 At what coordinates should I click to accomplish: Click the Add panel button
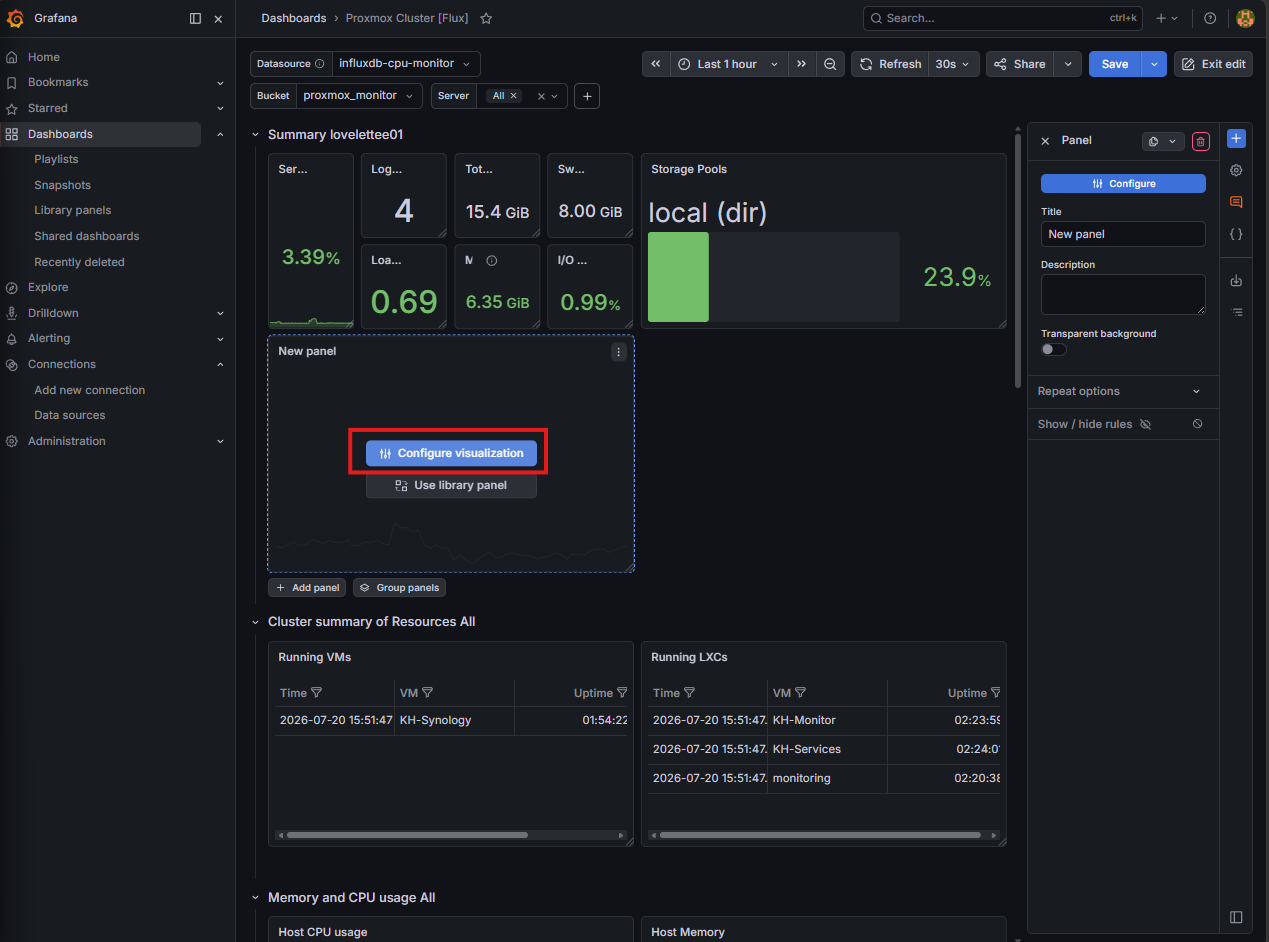click(x=307, y=588)
